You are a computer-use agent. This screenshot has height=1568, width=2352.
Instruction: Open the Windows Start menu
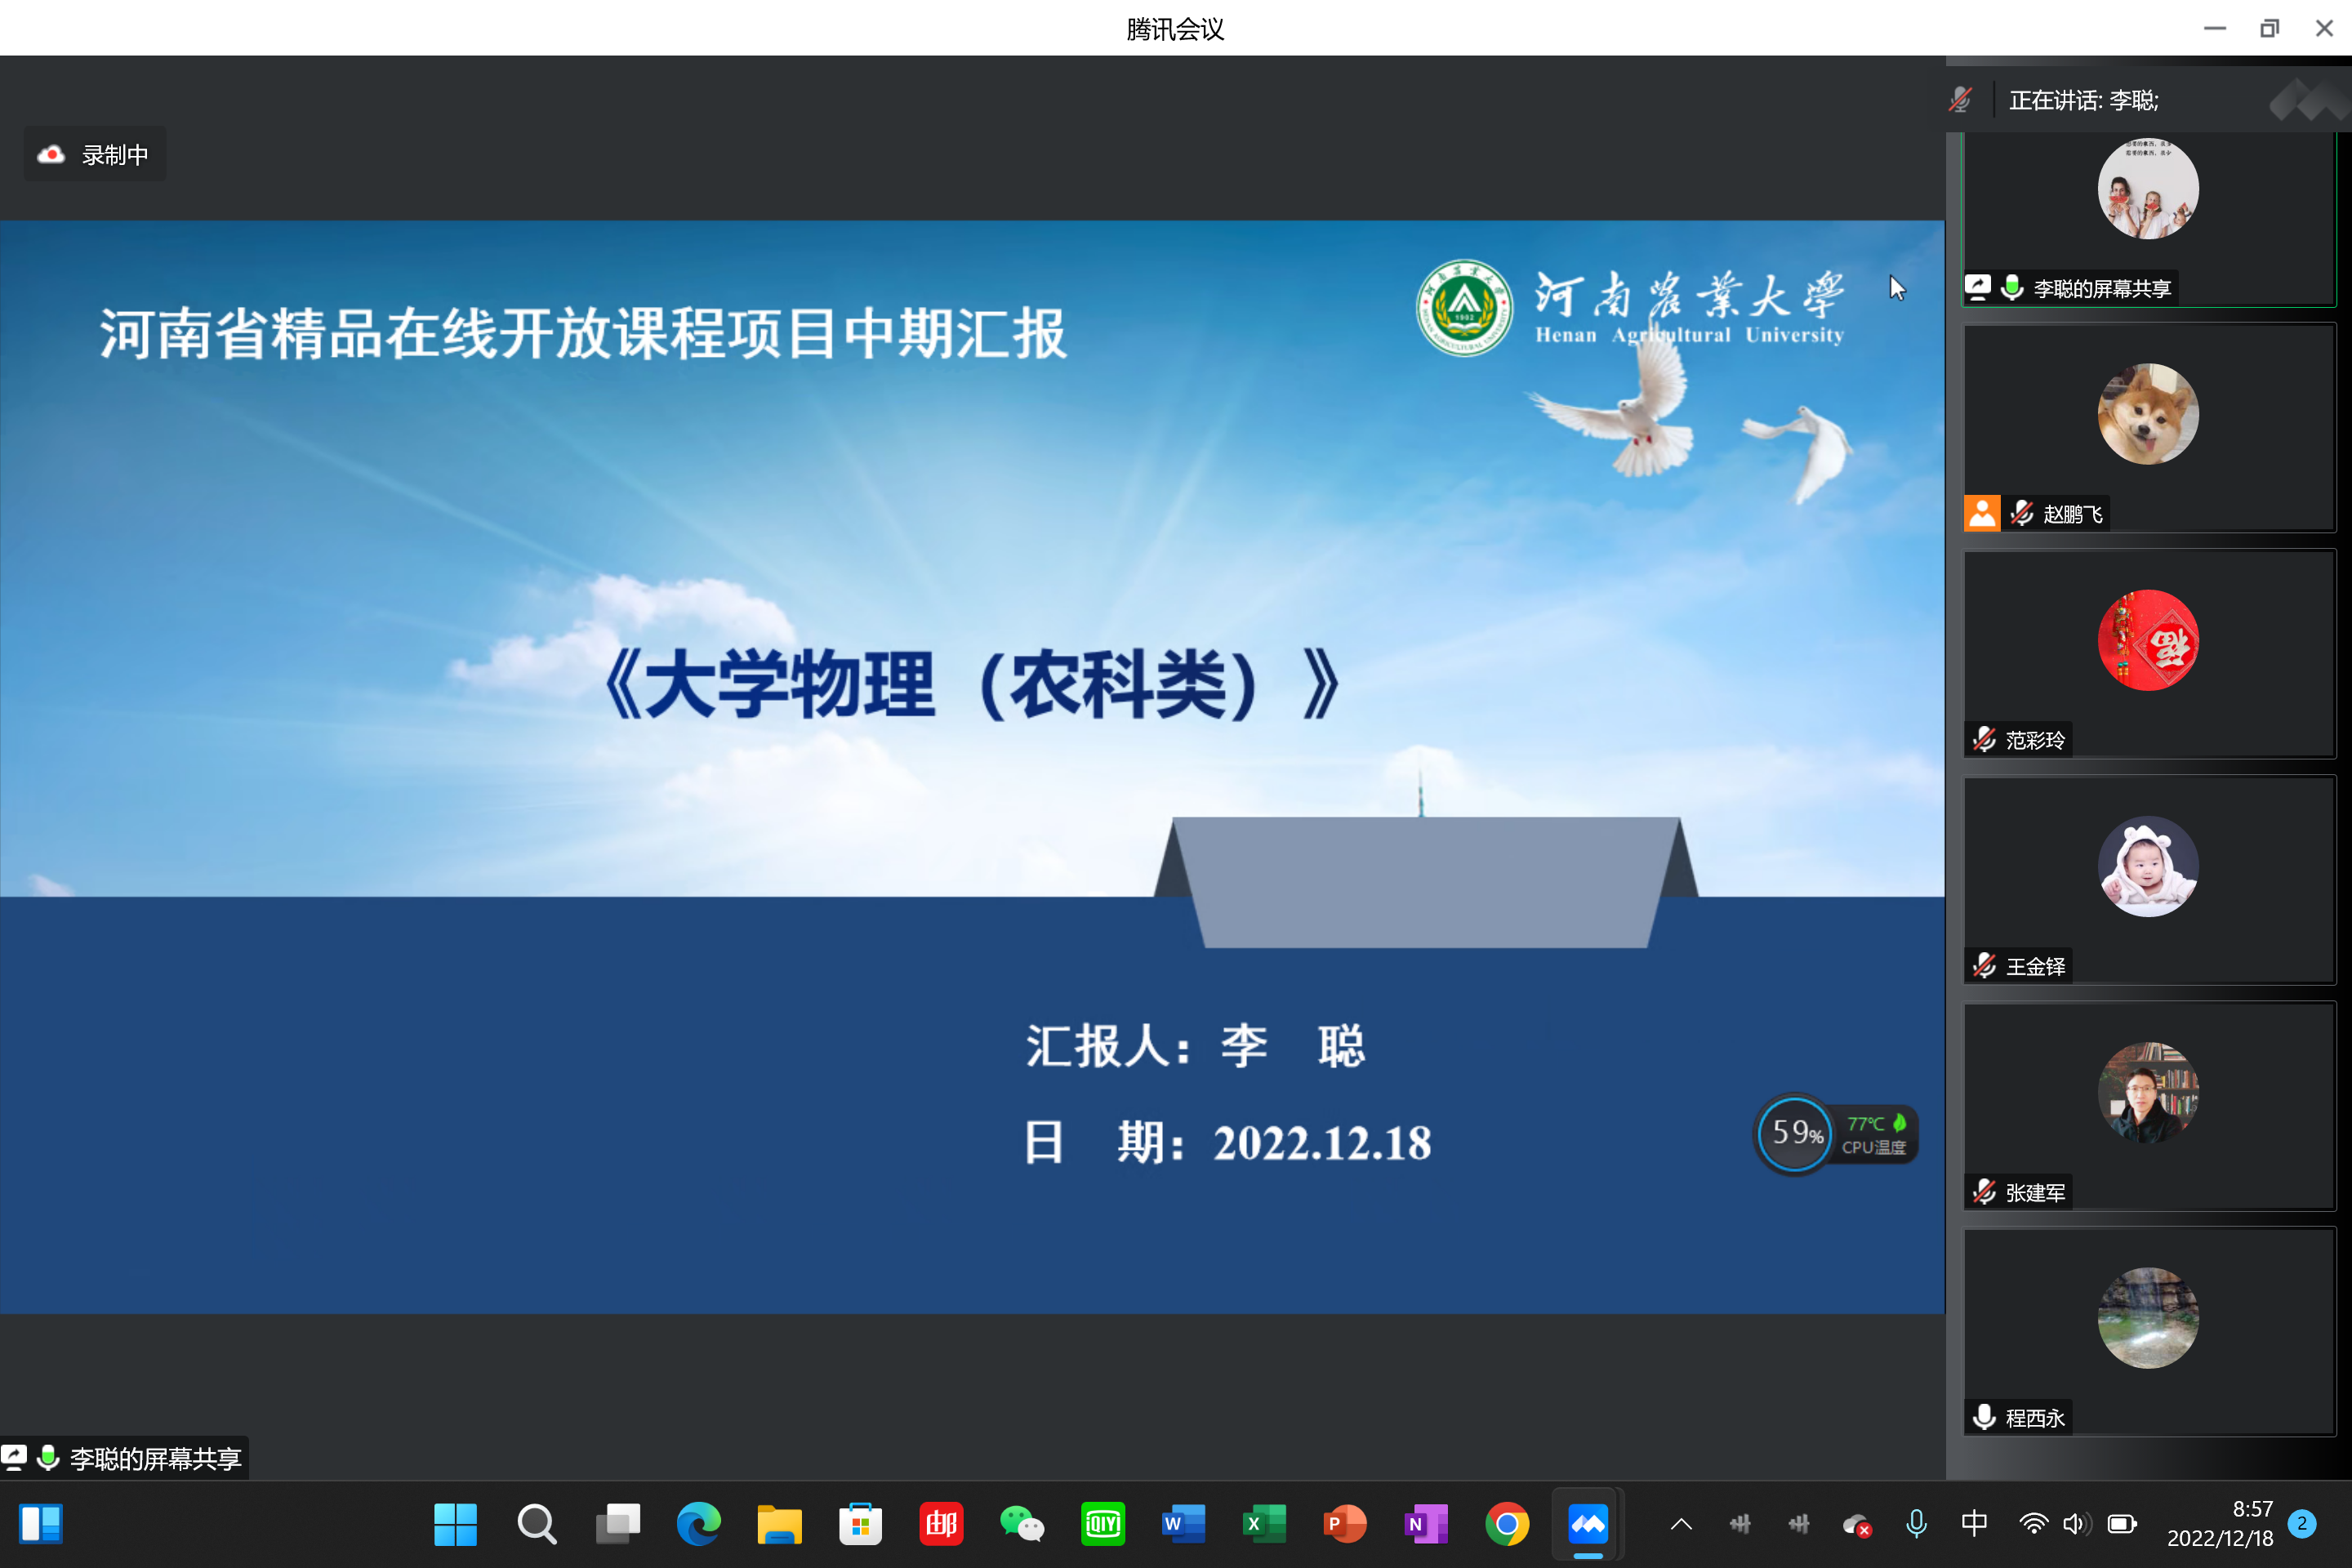point(455,1524)
